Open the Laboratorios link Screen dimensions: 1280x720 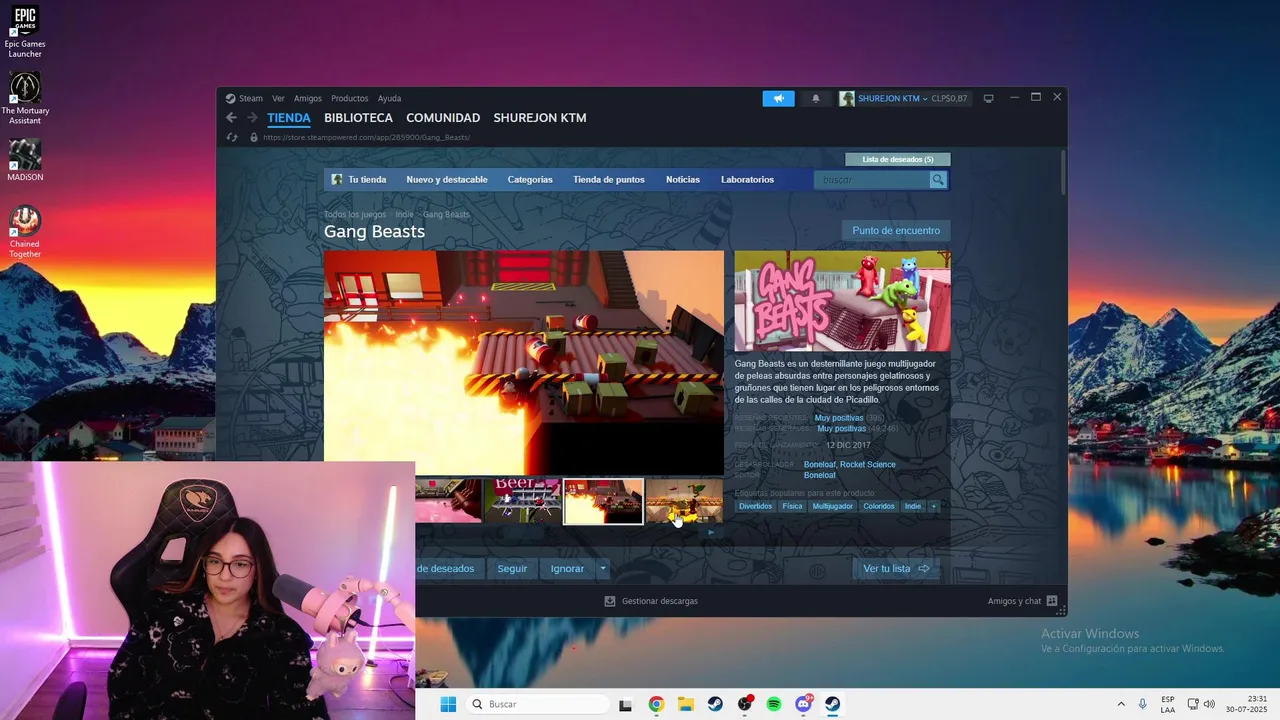tap(747, 180)
